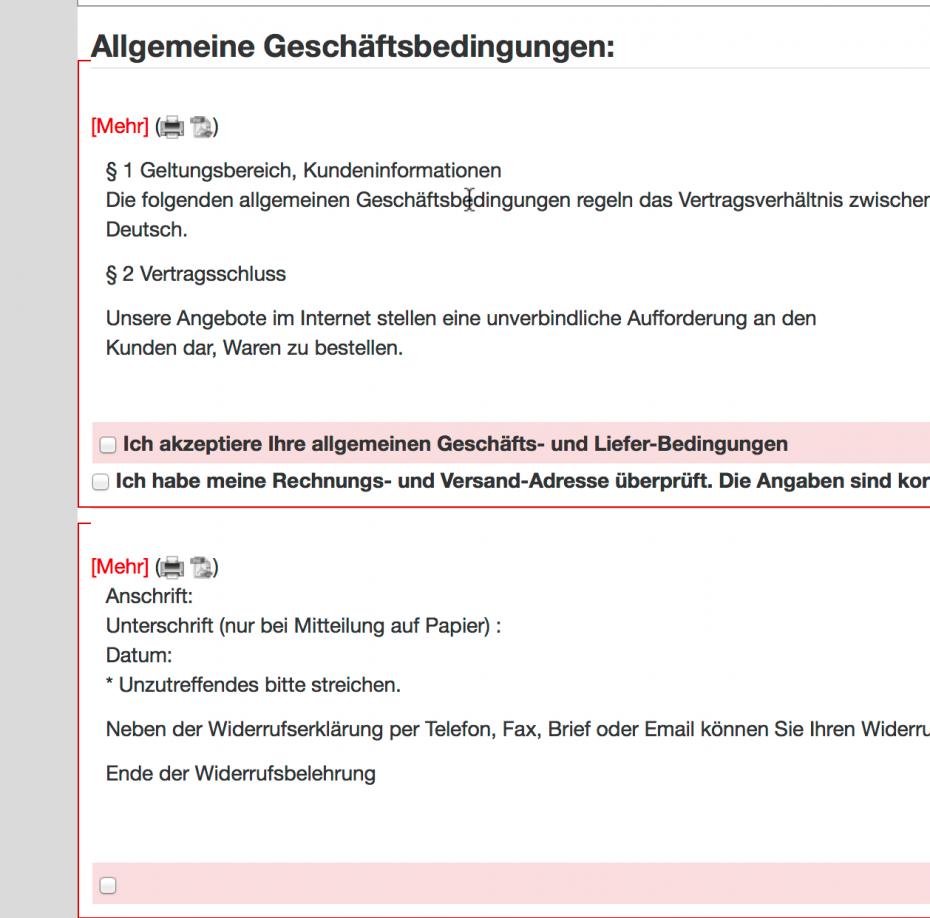
Task: Click the '* Unzutreffendes bitte streichen.' note
Action: click(x=252, y=686)
